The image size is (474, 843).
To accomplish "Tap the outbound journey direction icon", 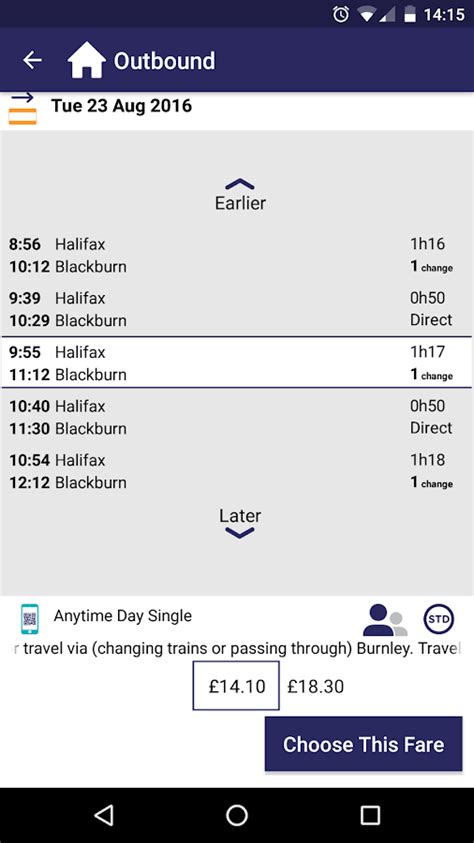I will (x=23, y=109).
